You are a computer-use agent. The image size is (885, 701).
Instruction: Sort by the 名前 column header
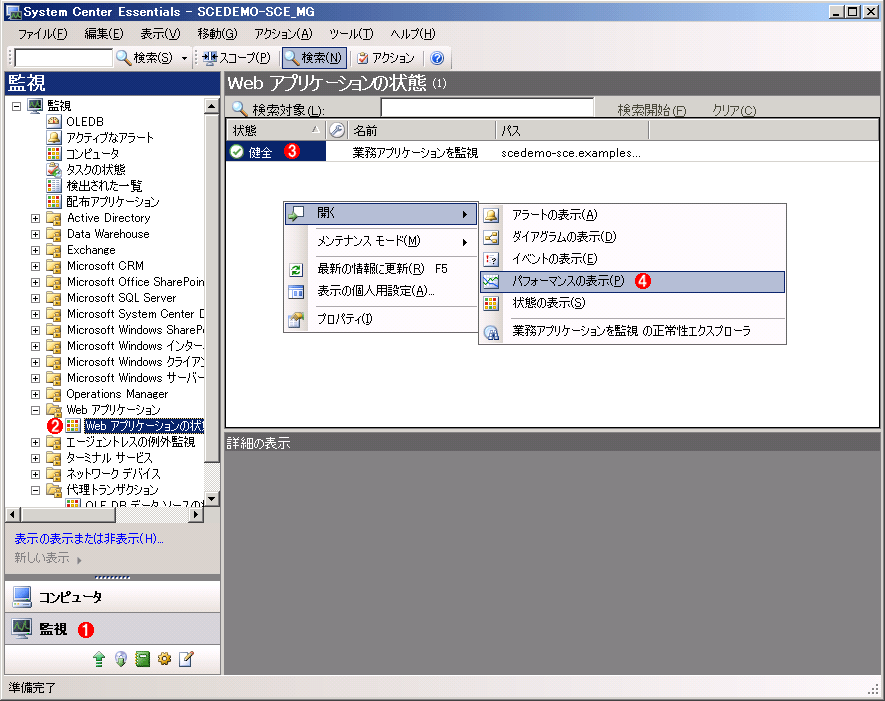[x=422, y=130]
